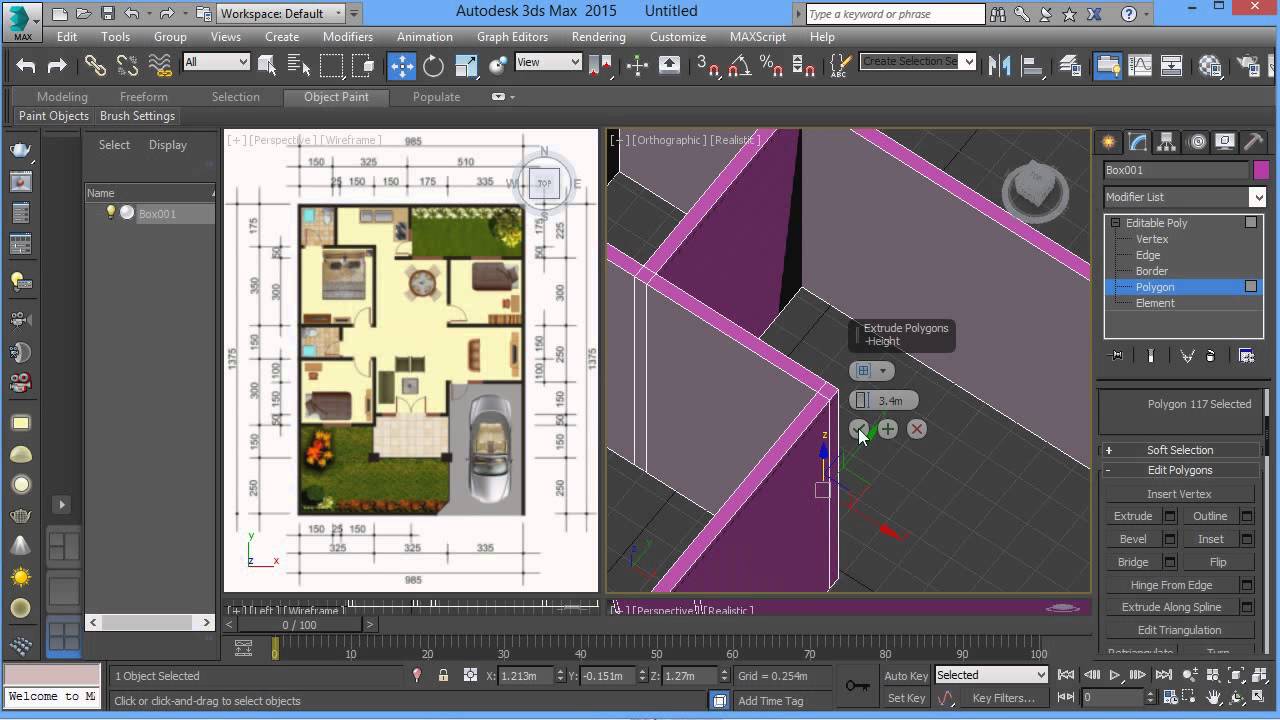1280x720 pixels.
Task: Click the time slider 0 / 100 handle
Action: coord(299,625)
